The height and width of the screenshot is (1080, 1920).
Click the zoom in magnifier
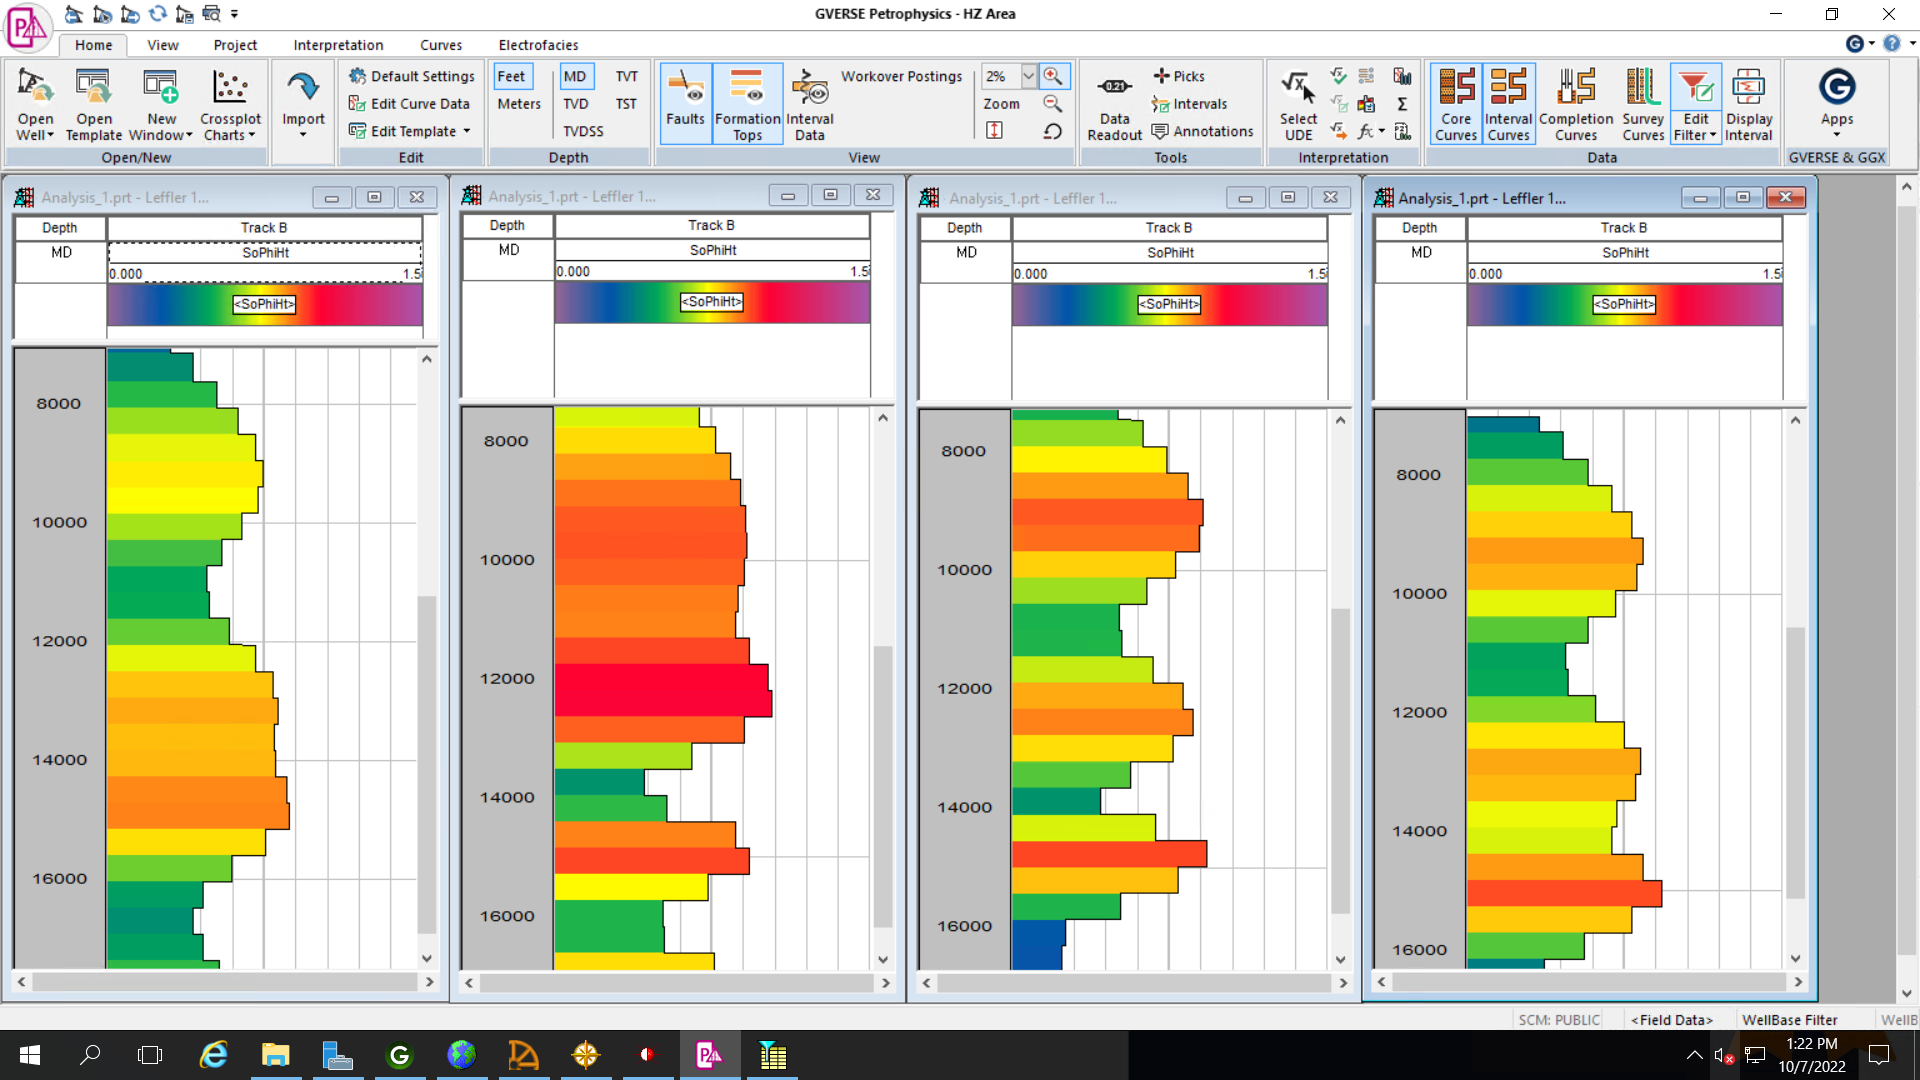tap(1053, 76)
